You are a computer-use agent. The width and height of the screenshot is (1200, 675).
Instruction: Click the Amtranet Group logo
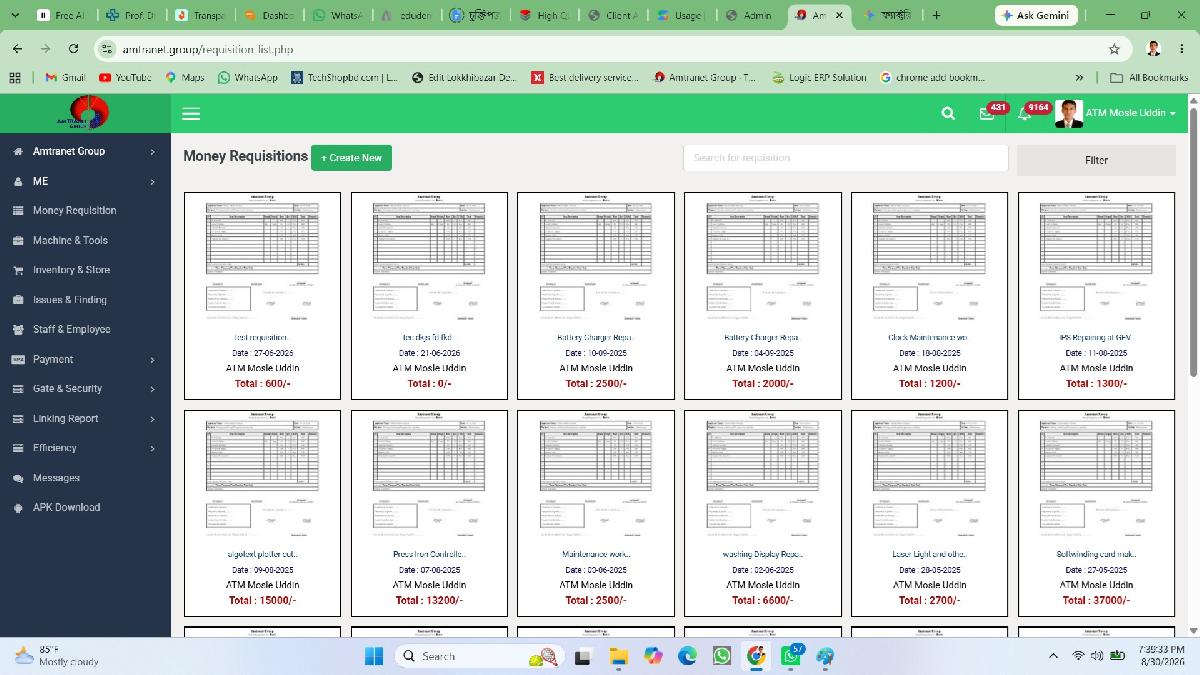pyautogui.click(x=85, y=113)
